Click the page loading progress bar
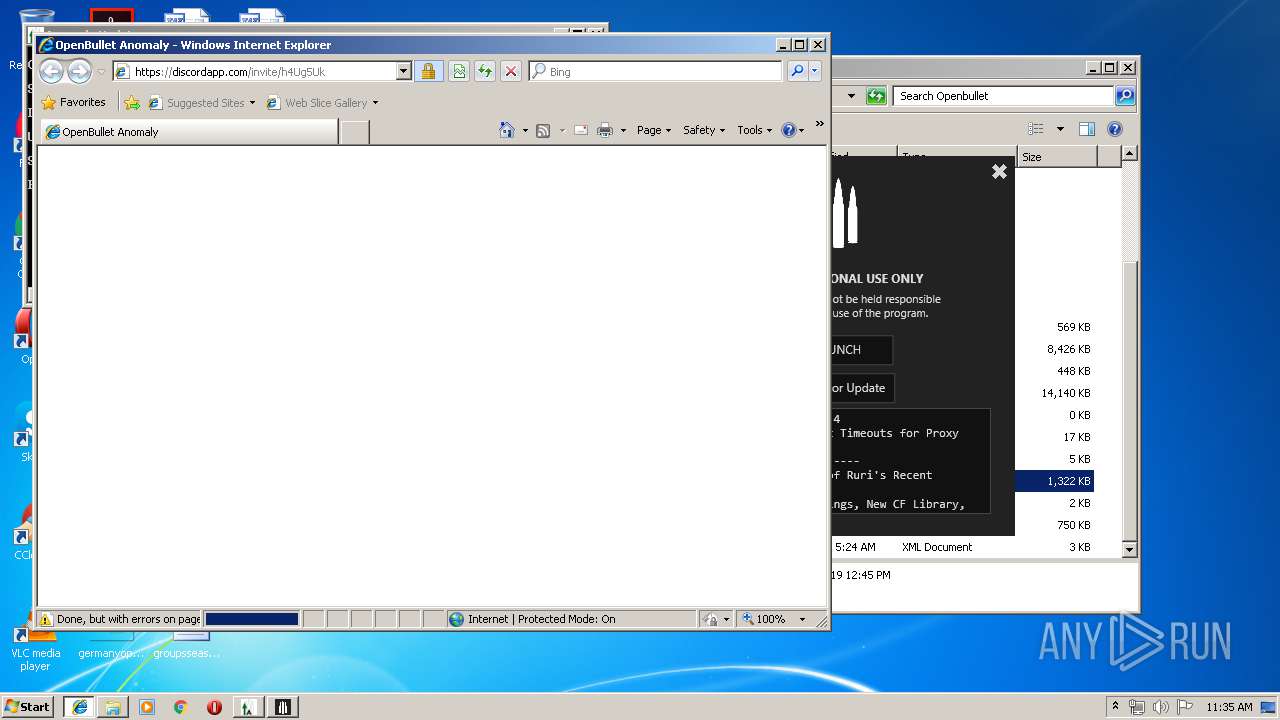 pos(252,619)
